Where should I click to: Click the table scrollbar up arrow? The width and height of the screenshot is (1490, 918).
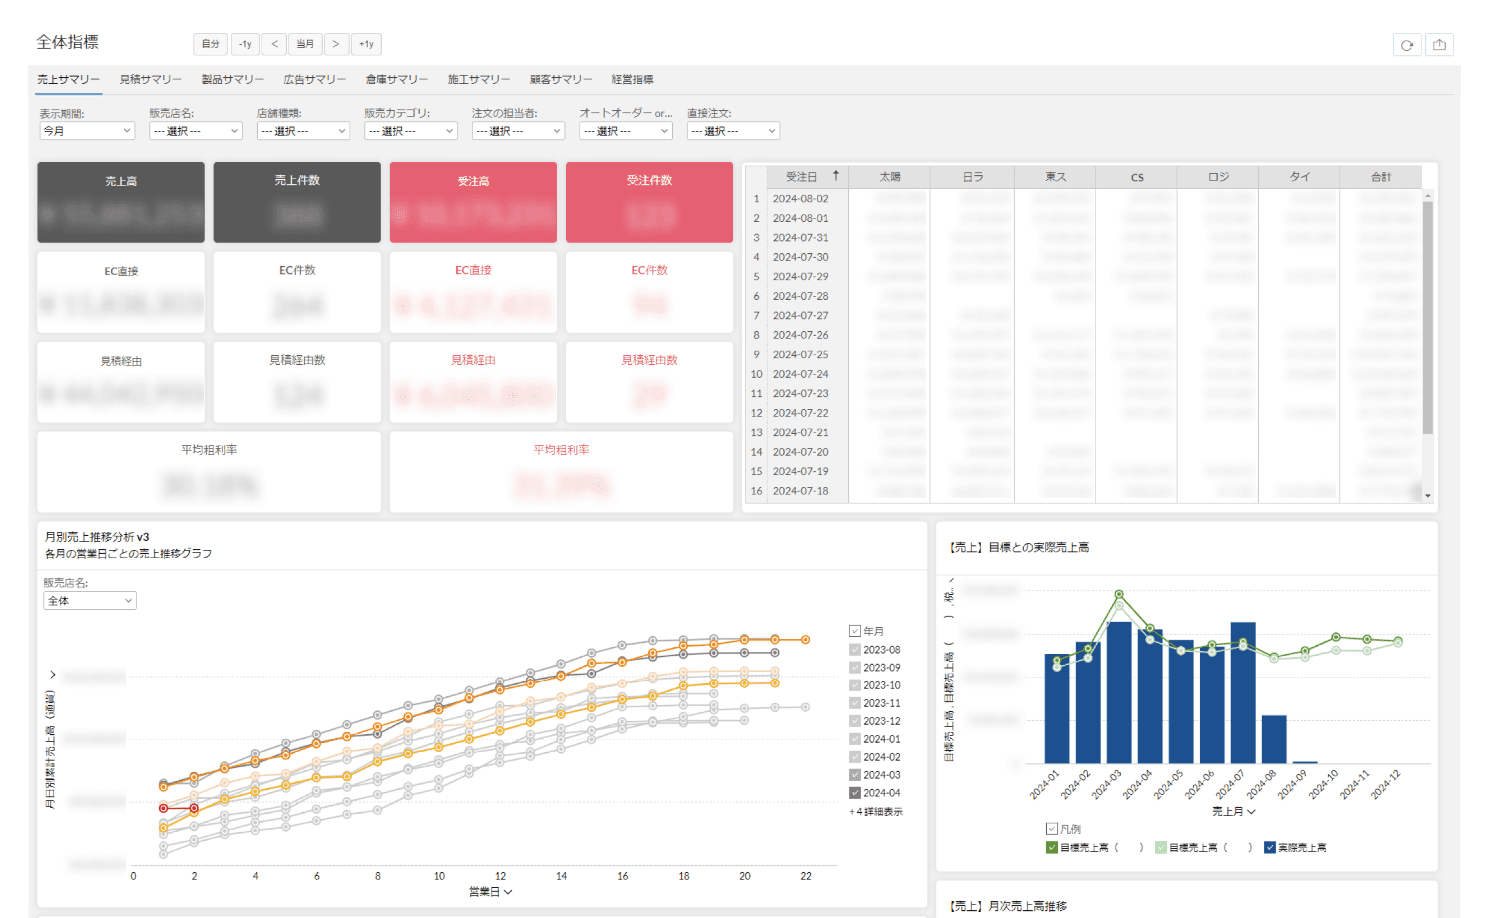pos(1428,196)
